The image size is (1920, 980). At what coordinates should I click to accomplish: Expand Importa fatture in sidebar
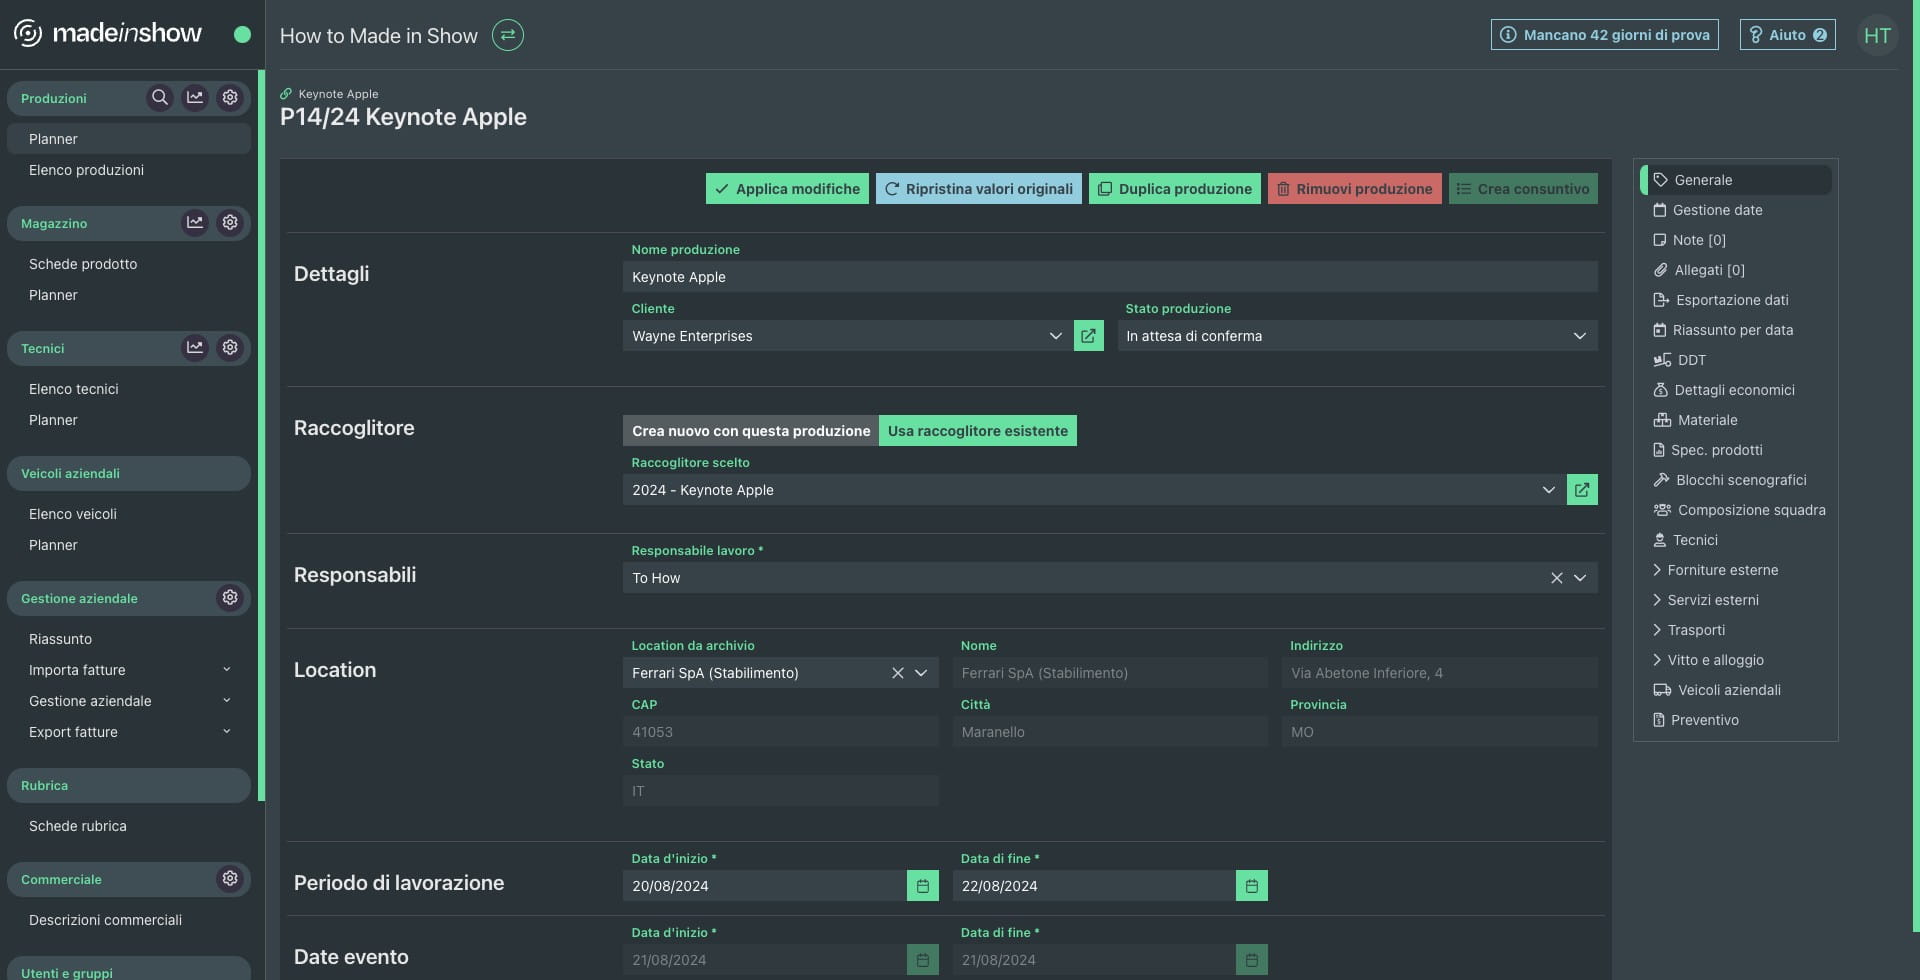(130, 670)
